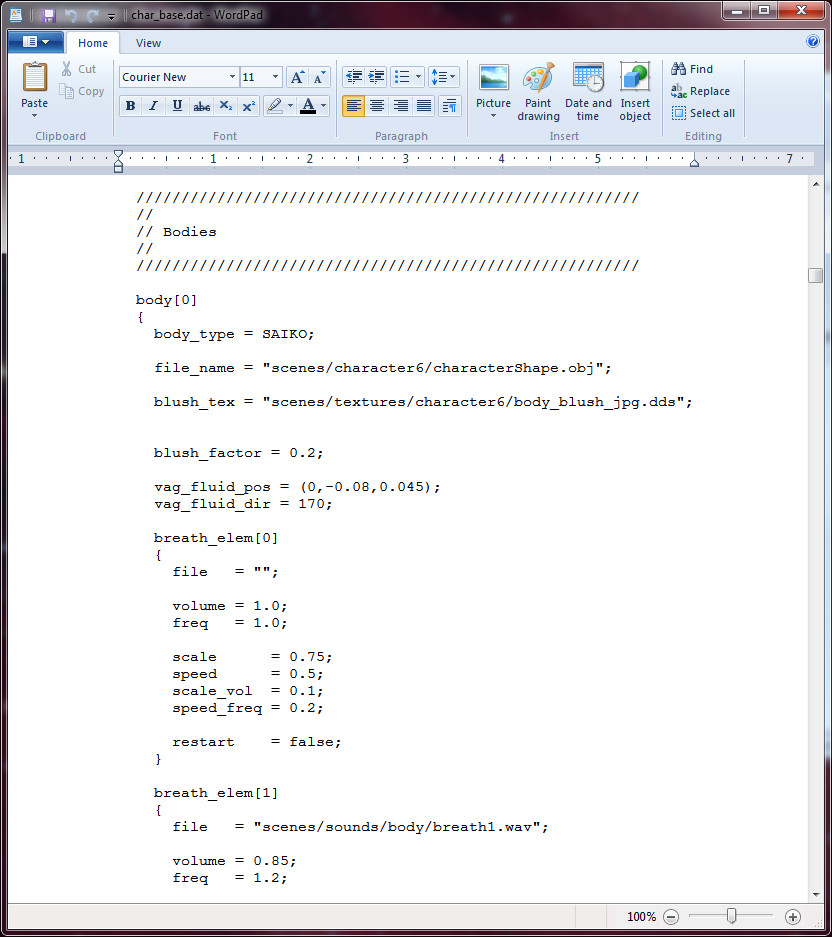Viewport: 832px width, 937px height.
Task: Maximize the WordPad window
Action: tap(764, 10)
